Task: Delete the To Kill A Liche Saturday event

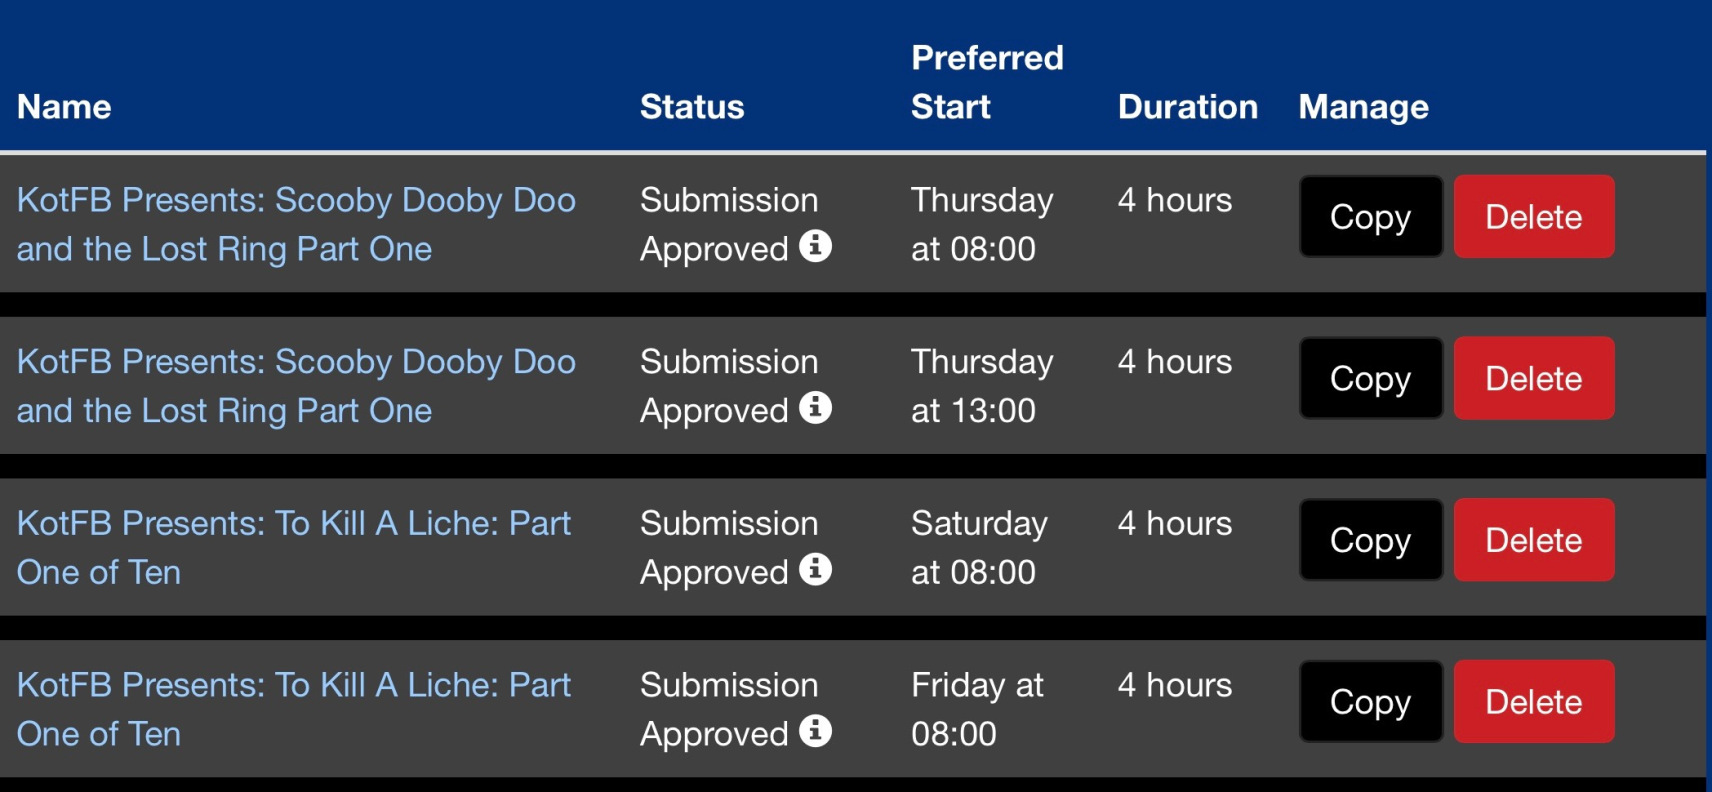Action: point(1533,540)
